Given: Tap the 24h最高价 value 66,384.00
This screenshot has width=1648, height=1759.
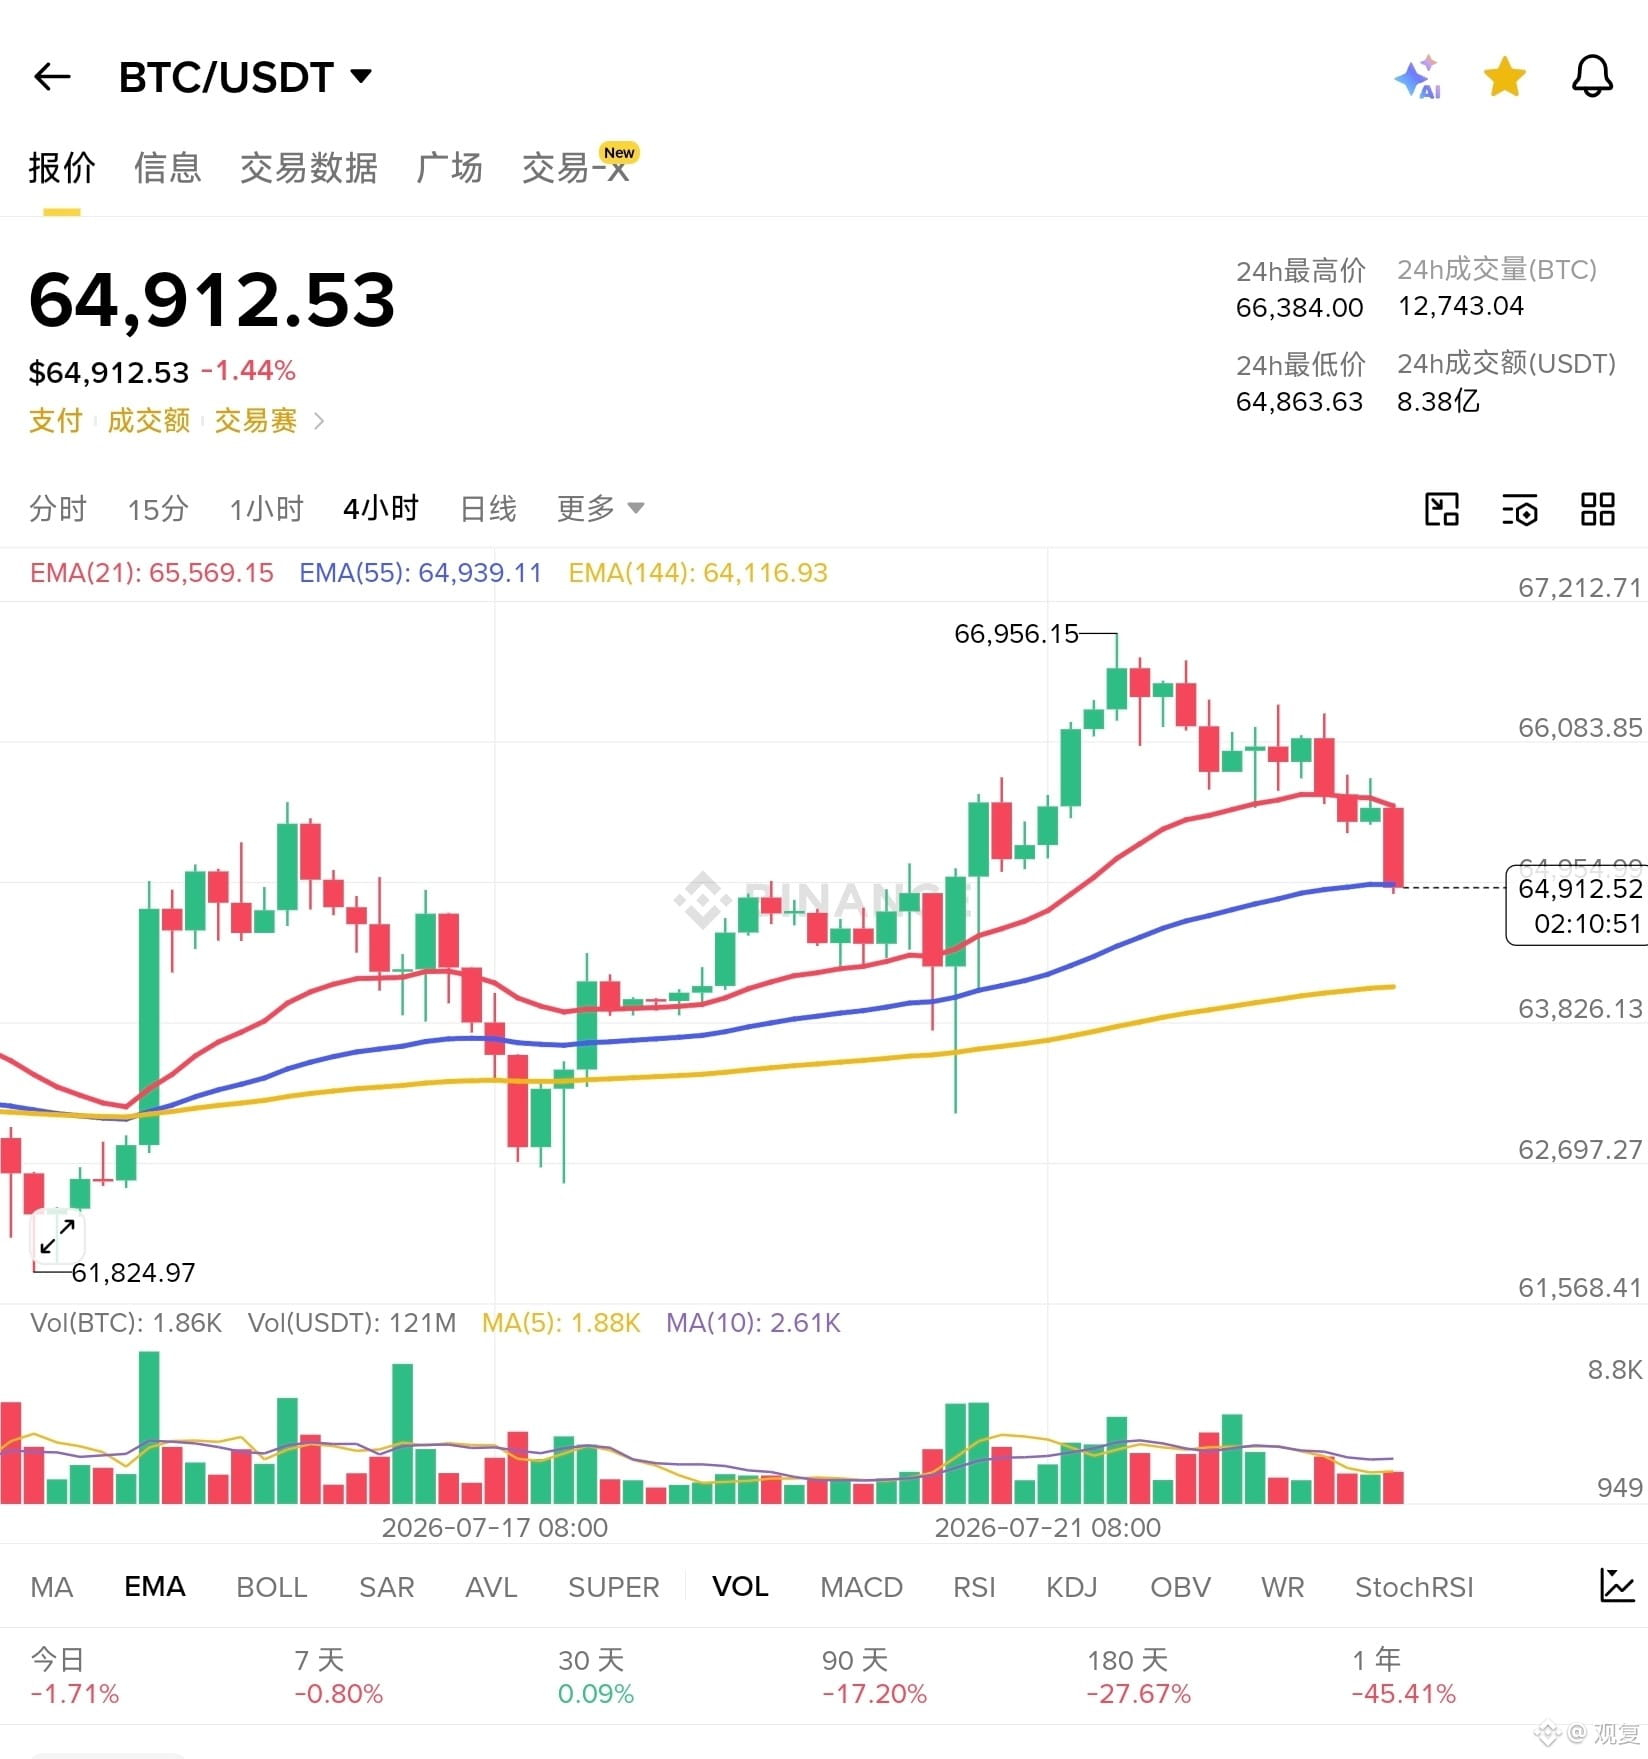Looking at the screenshot, I should coord(1299,308).
